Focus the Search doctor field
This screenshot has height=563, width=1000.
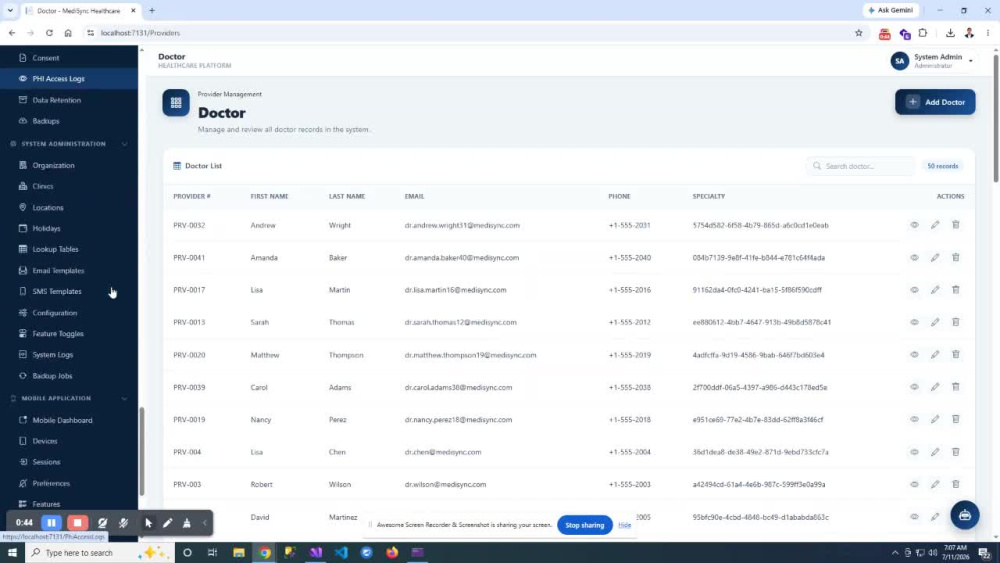[x=861, y=166]
